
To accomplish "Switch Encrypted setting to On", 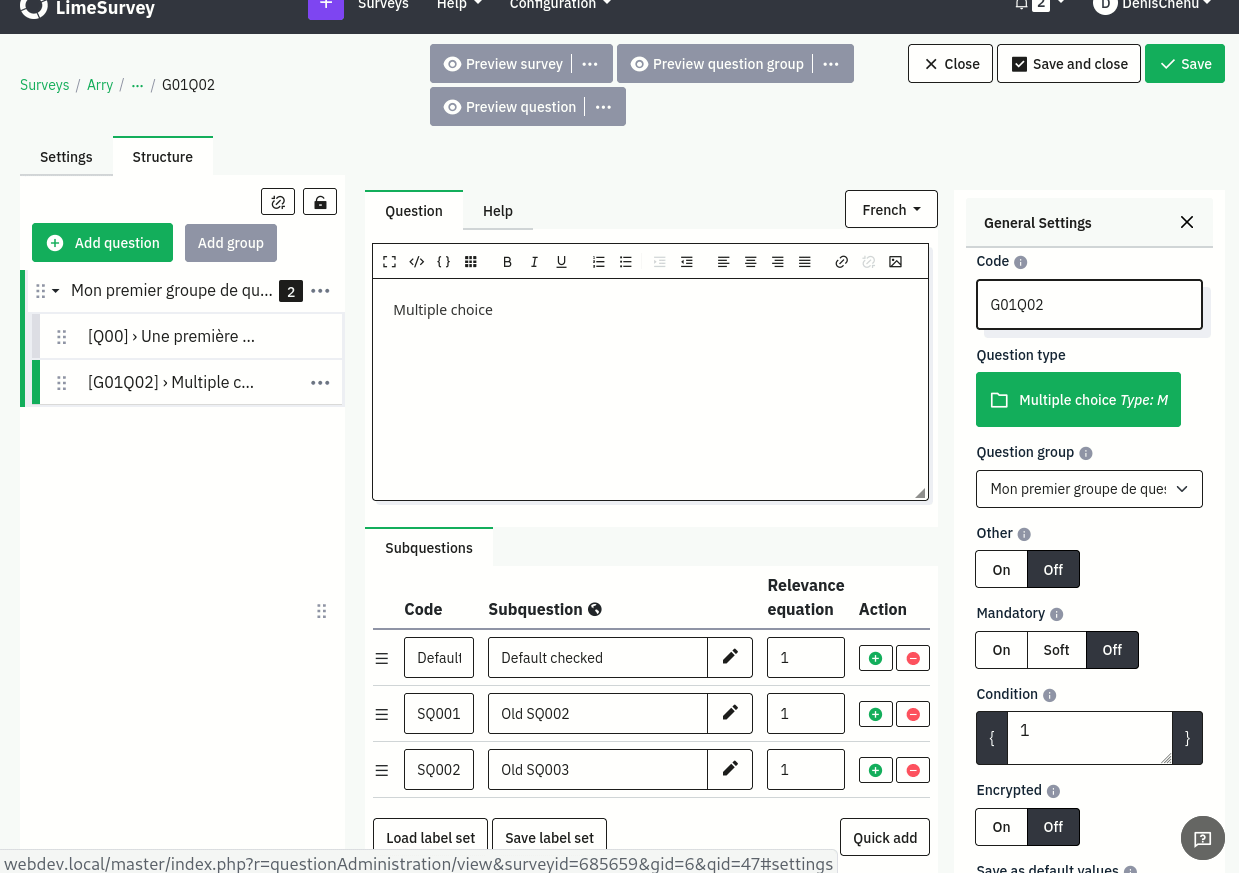I will pyautogui.click(x=1001, y=827).
